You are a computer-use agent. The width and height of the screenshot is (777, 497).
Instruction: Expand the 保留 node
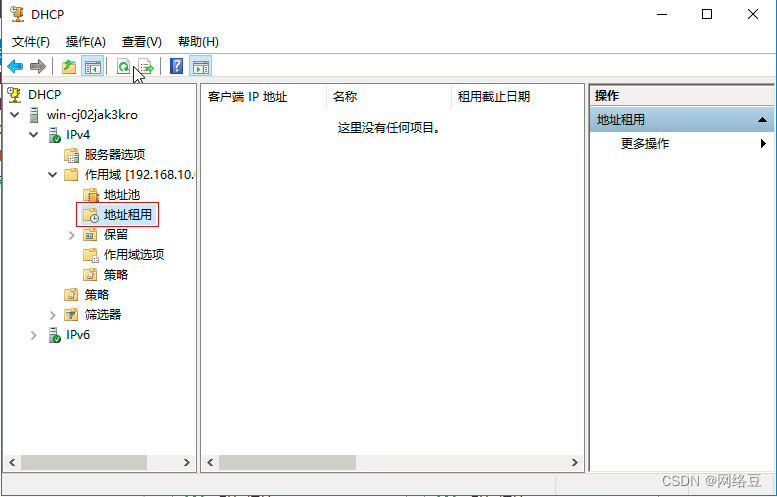click(x=72, y=235)
